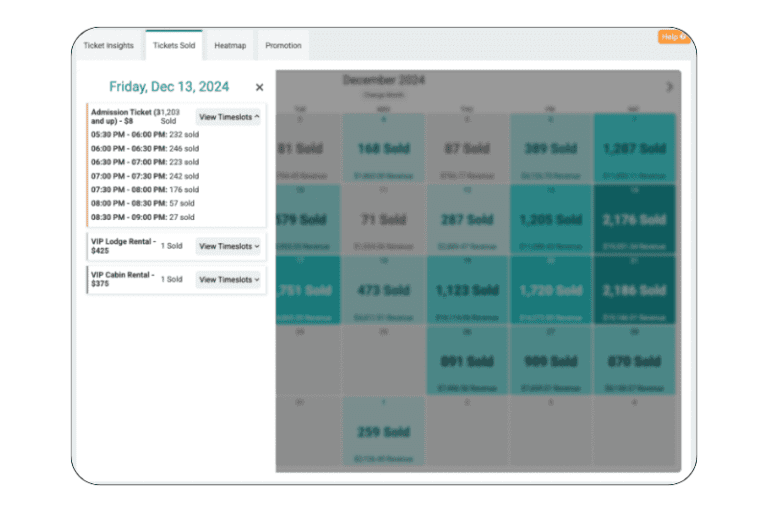Click the Change Month link under December 2024
Image resolution: width=768 pixels, height=512 pixels.
point(383,94)
